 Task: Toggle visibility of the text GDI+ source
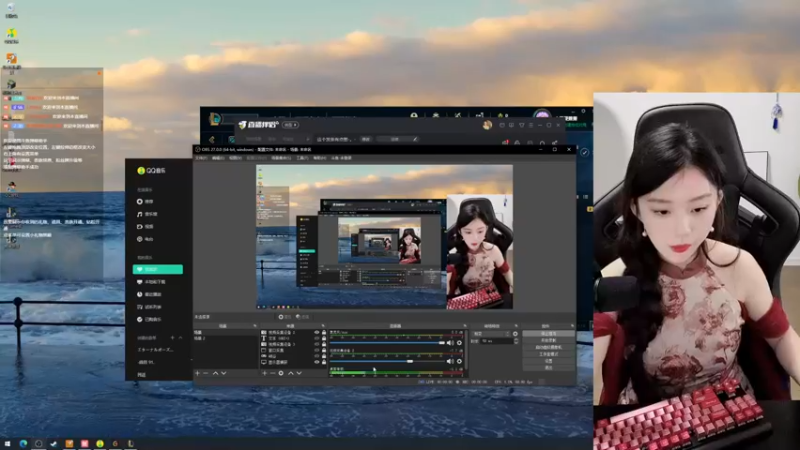(x=316, y=338)
